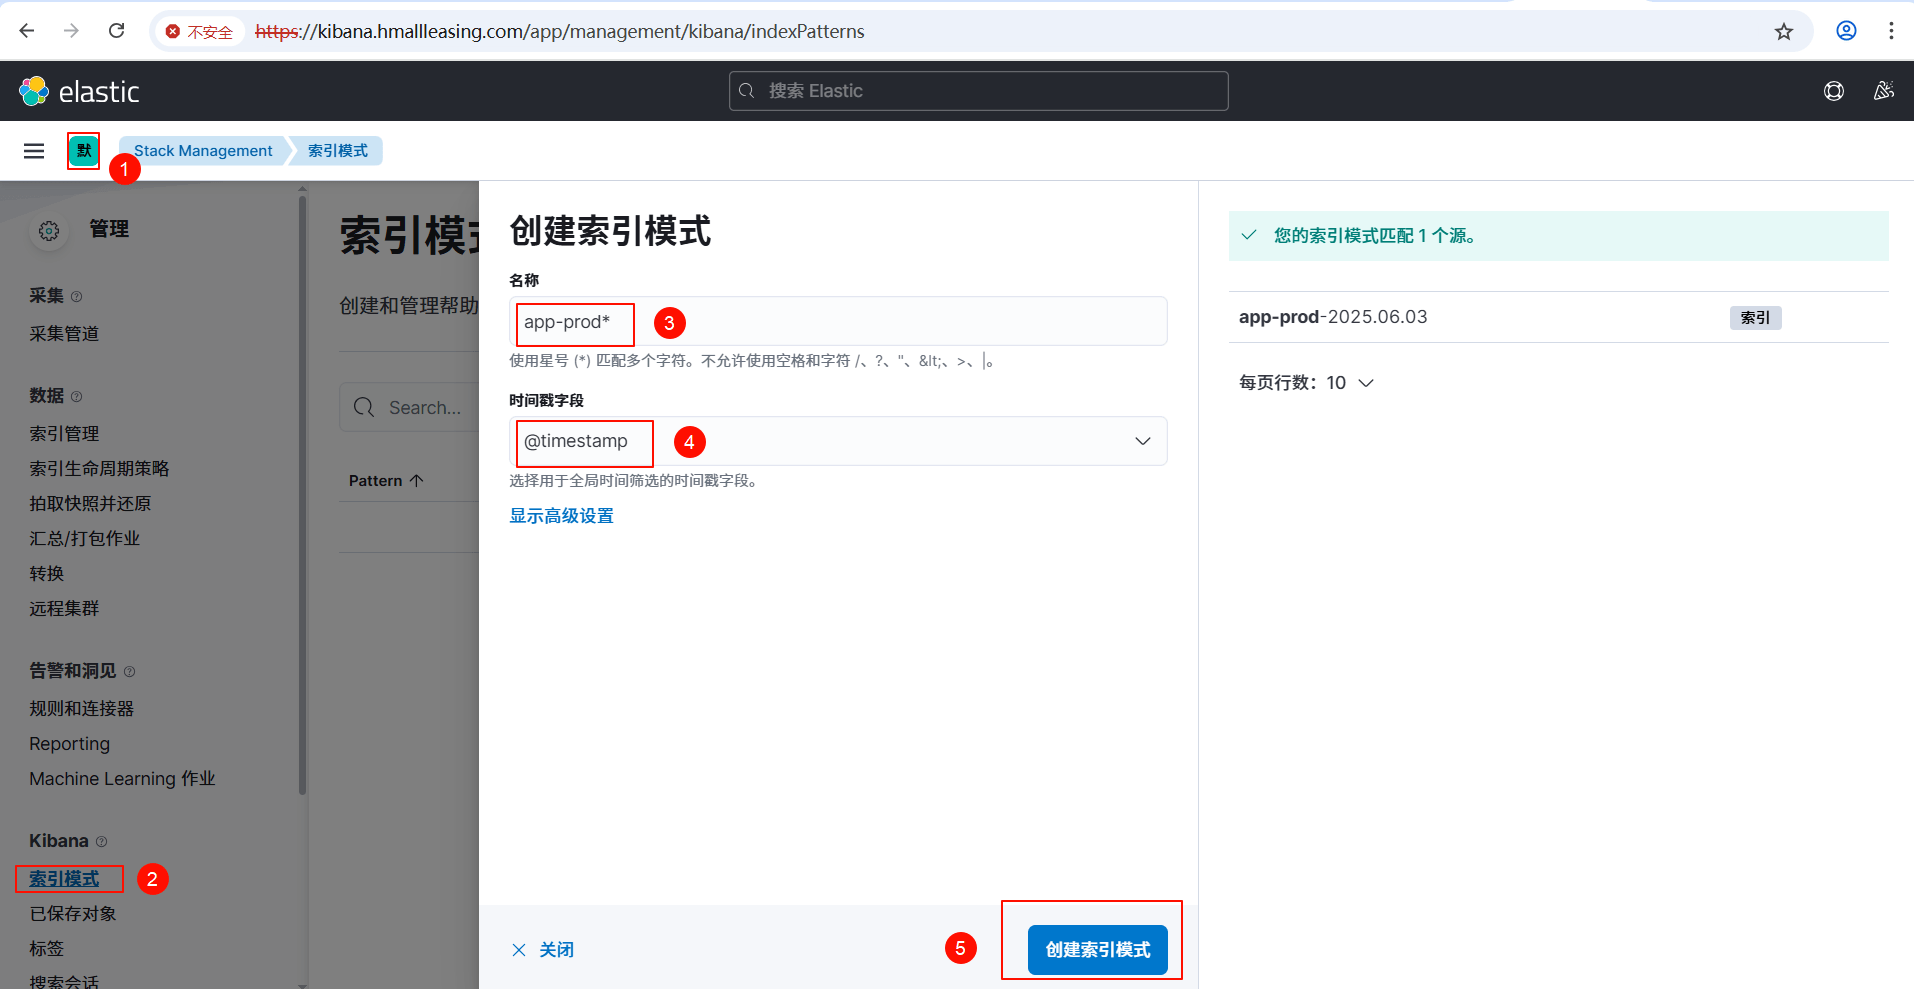Click the Elastic logo in header
Screen dimensions: 1914x989
(78, 91)
